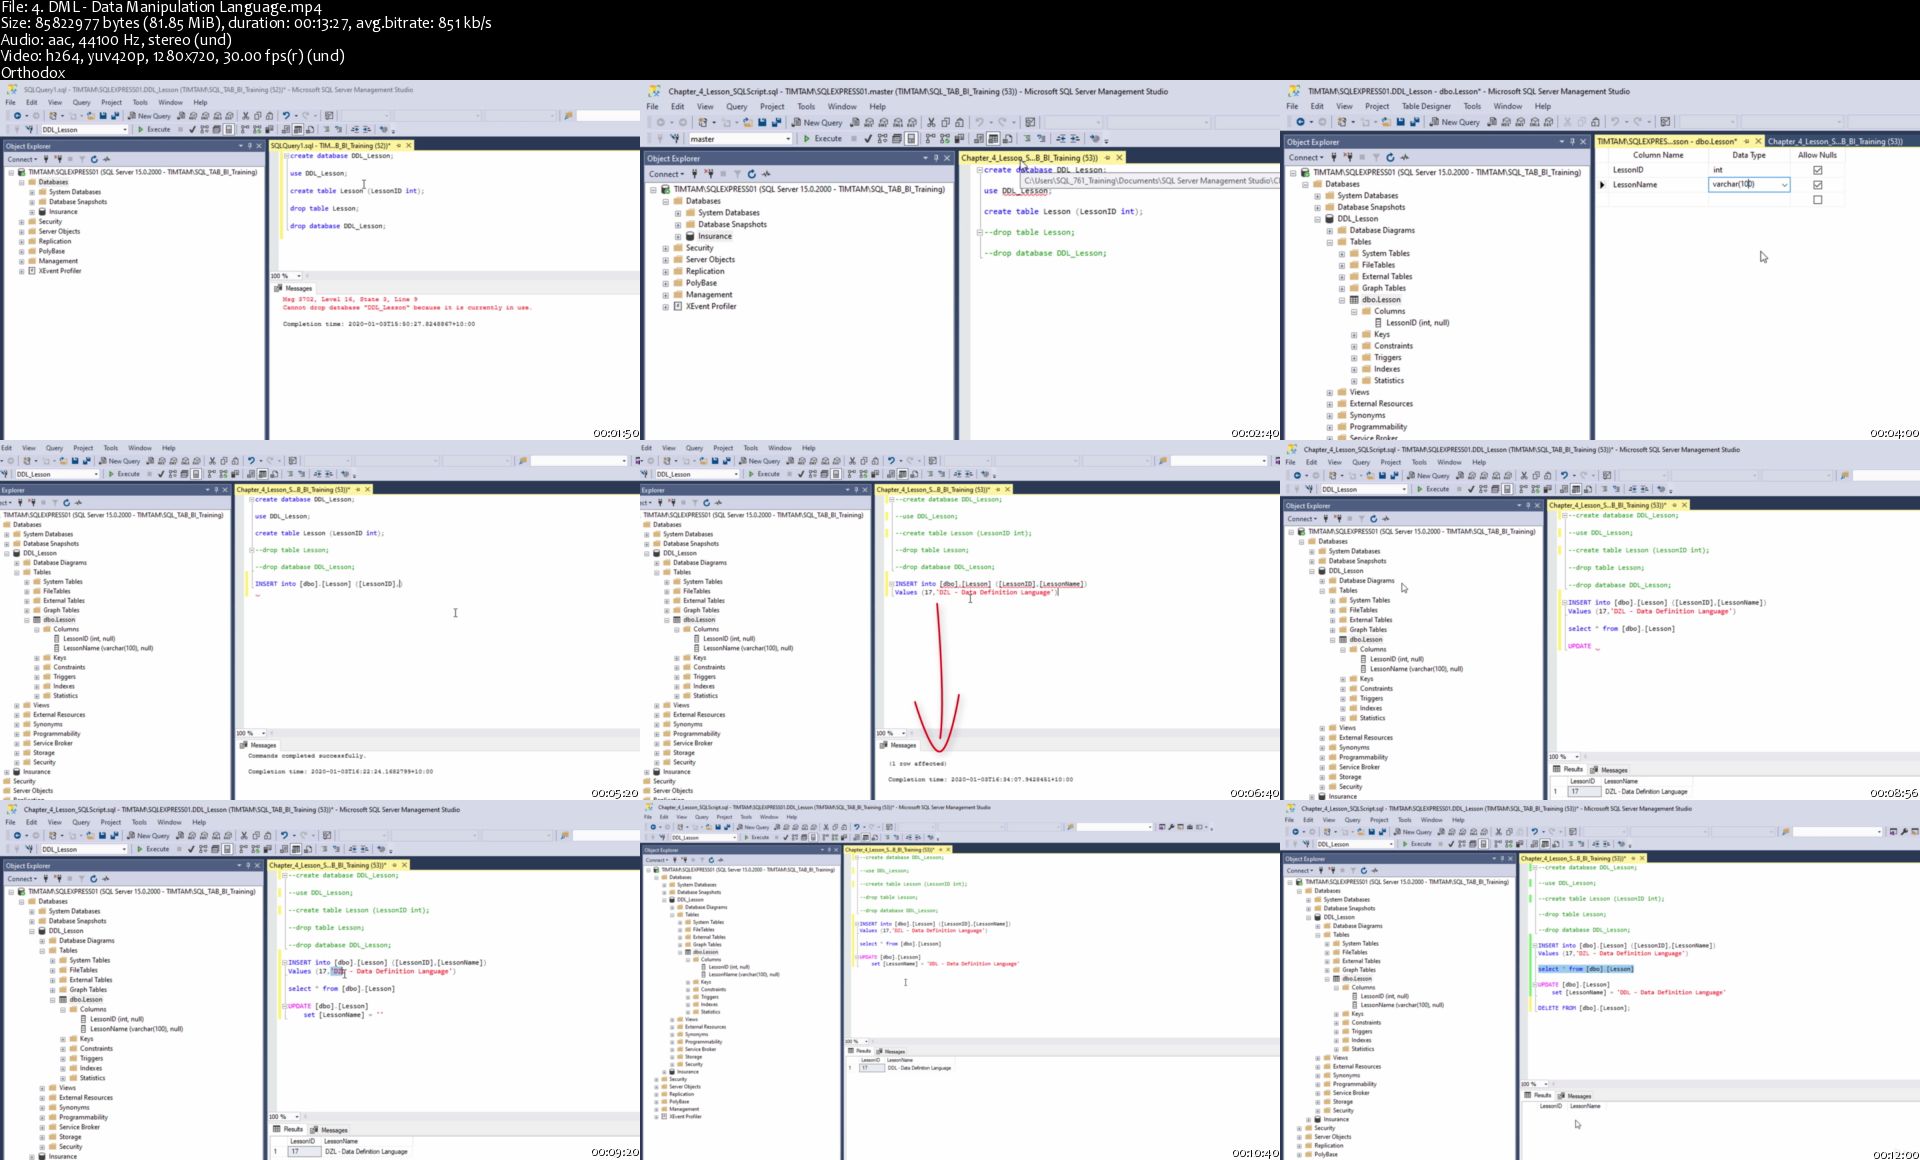Click New Query in the 00:01:50 frame
1920x1160 pixels.
[149, 116]
